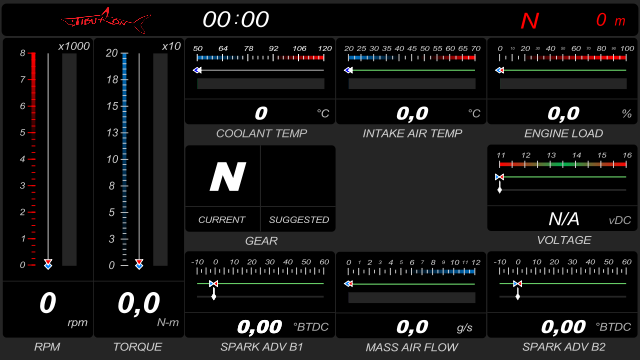Click the large N current gear display
Screen dimensions: 640x360
click(227, 176)
